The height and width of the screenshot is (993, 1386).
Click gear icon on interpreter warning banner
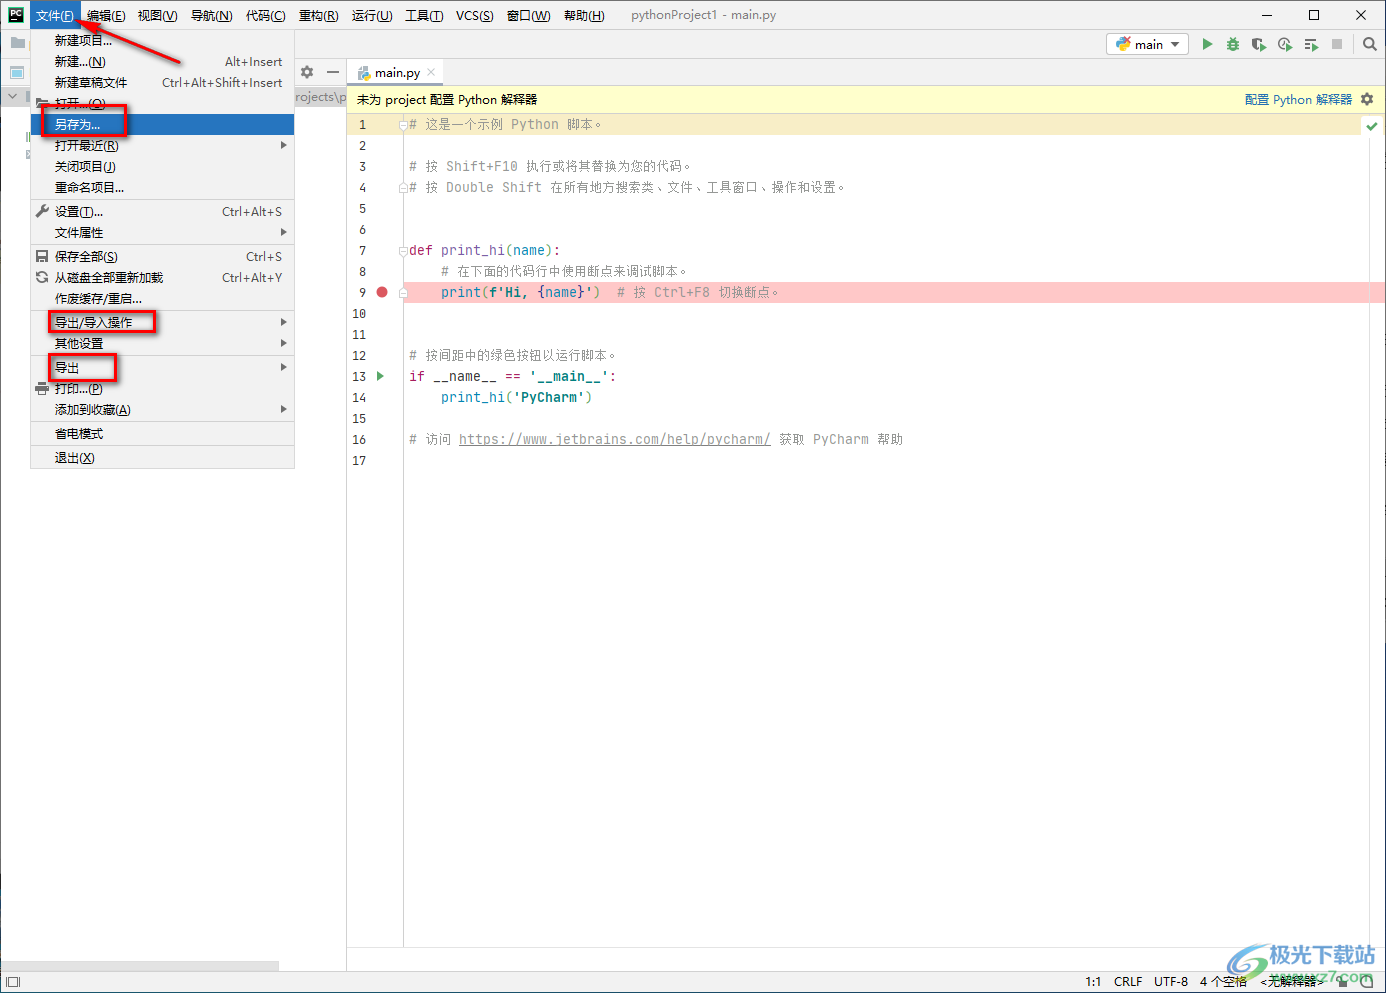[x=1367, y=99]
